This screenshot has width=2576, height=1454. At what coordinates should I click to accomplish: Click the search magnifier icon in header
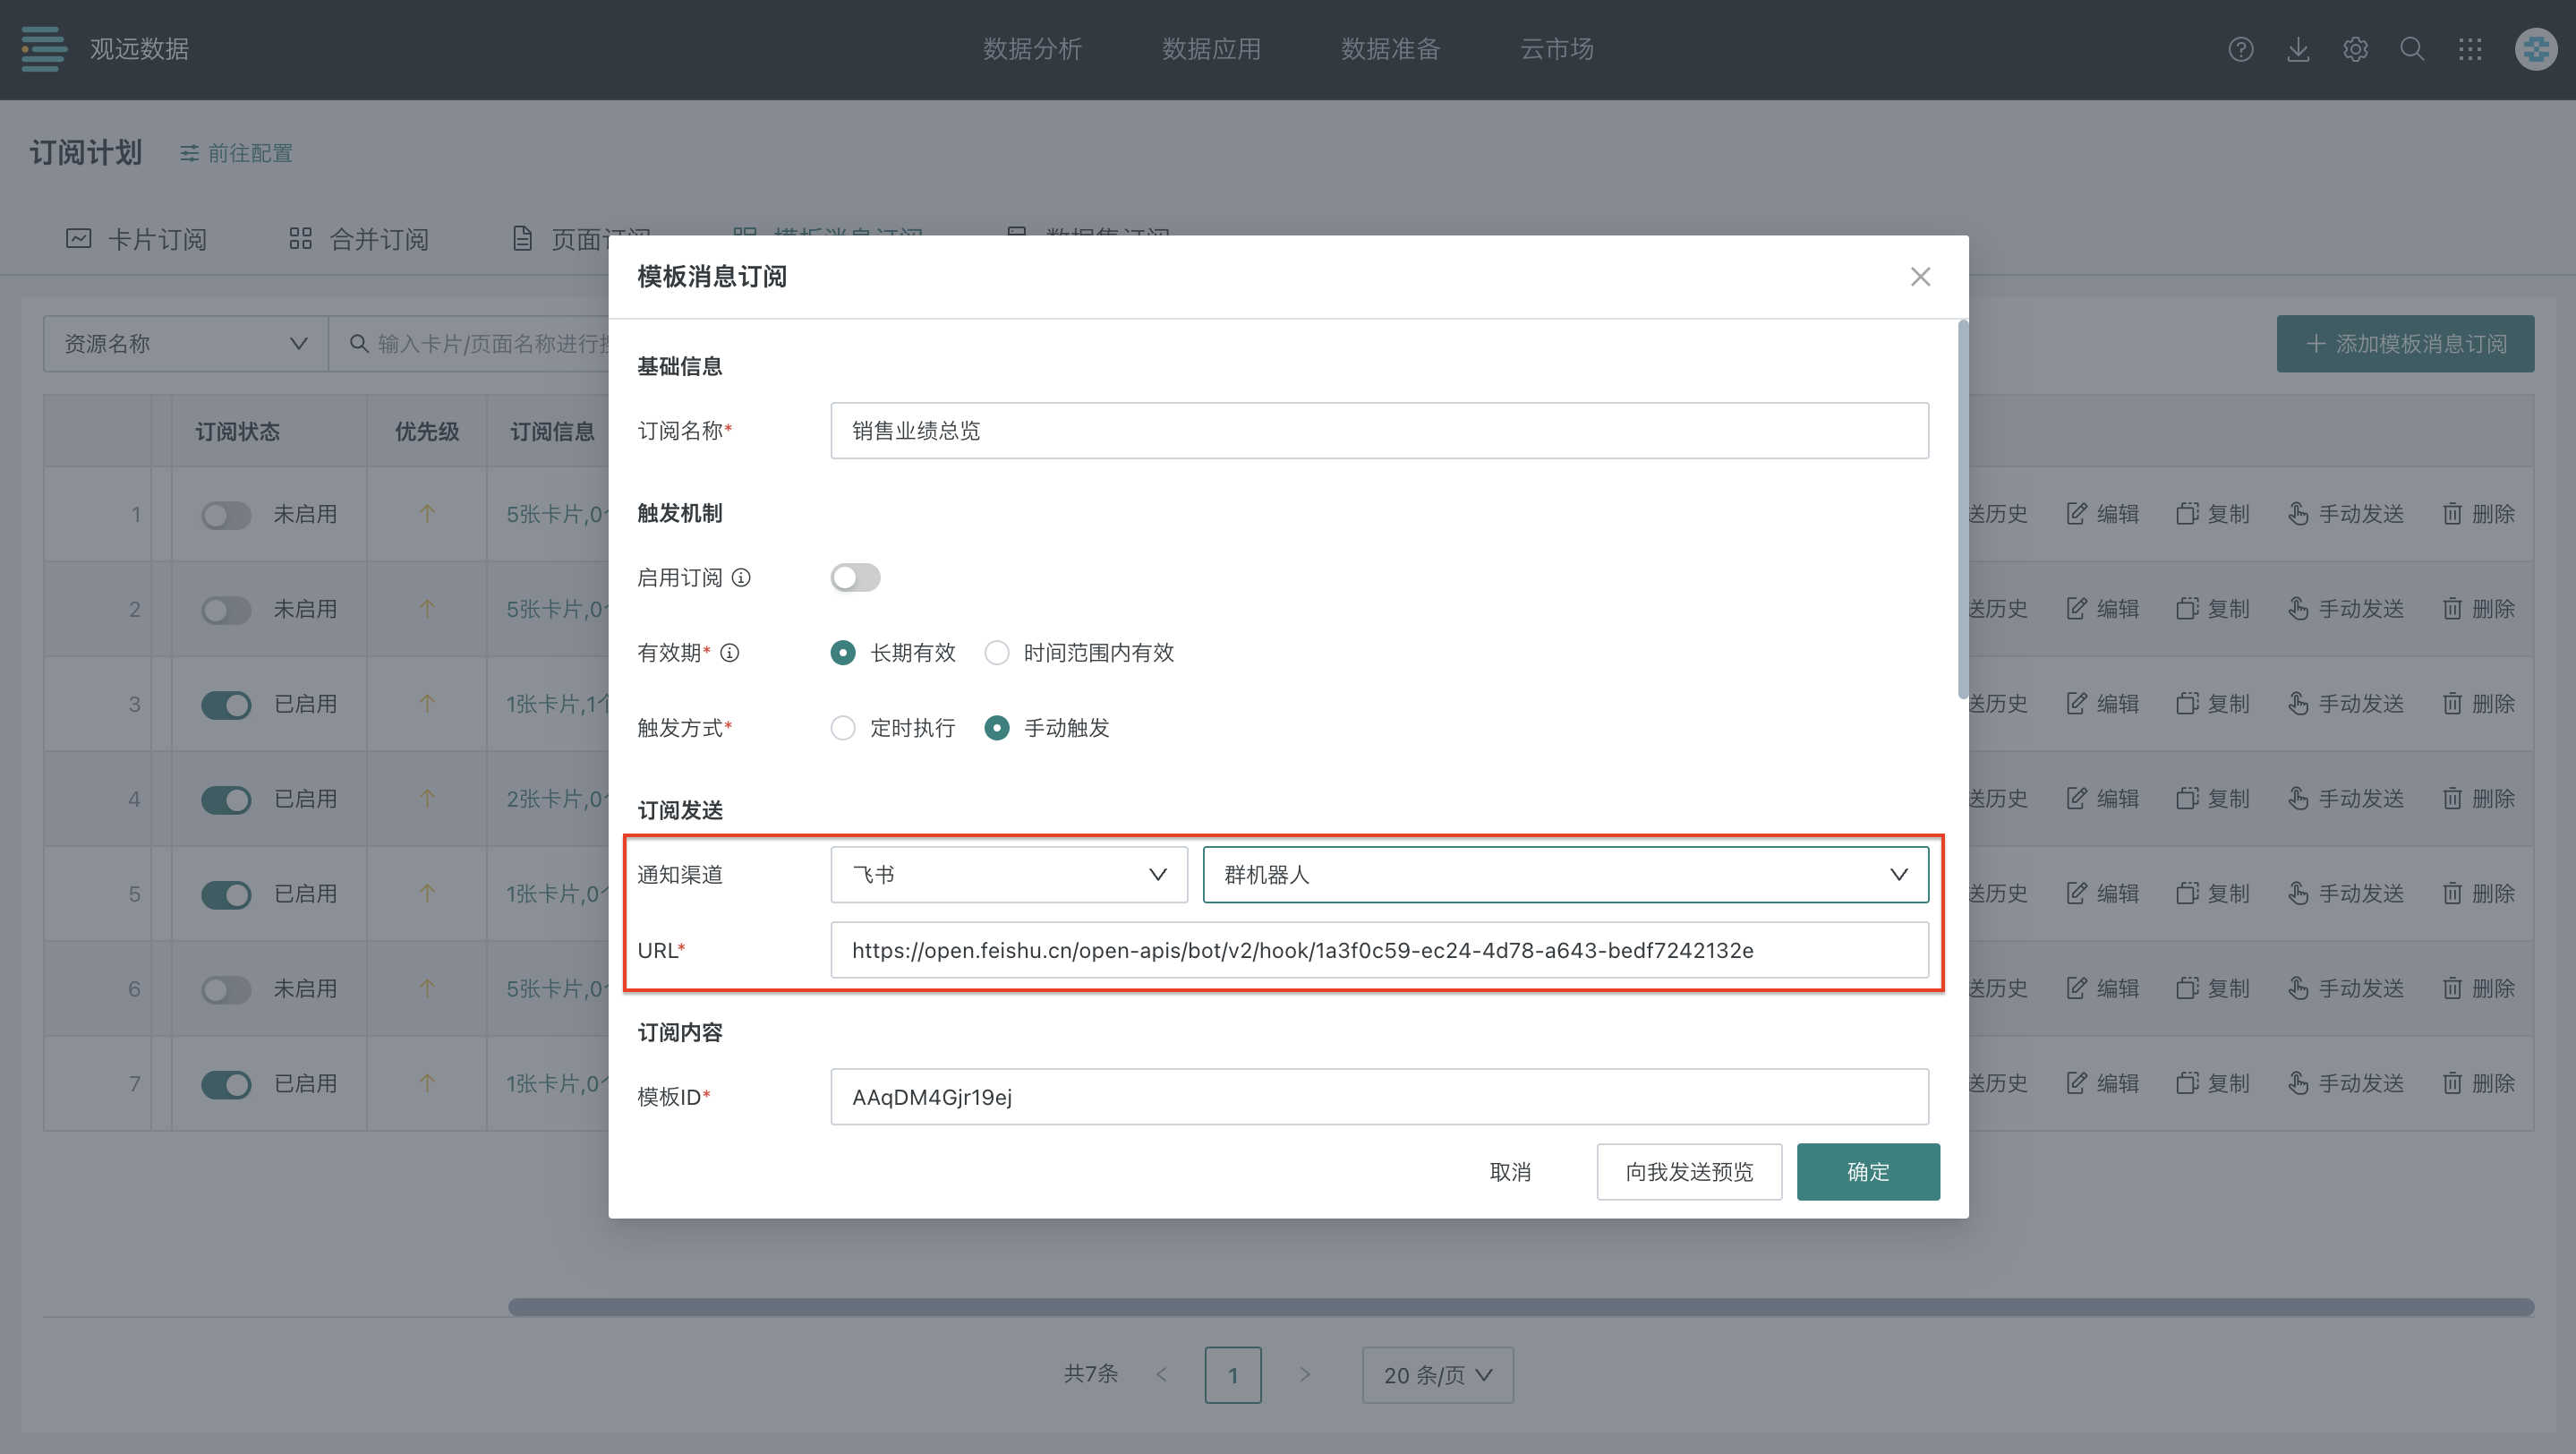2412,49
